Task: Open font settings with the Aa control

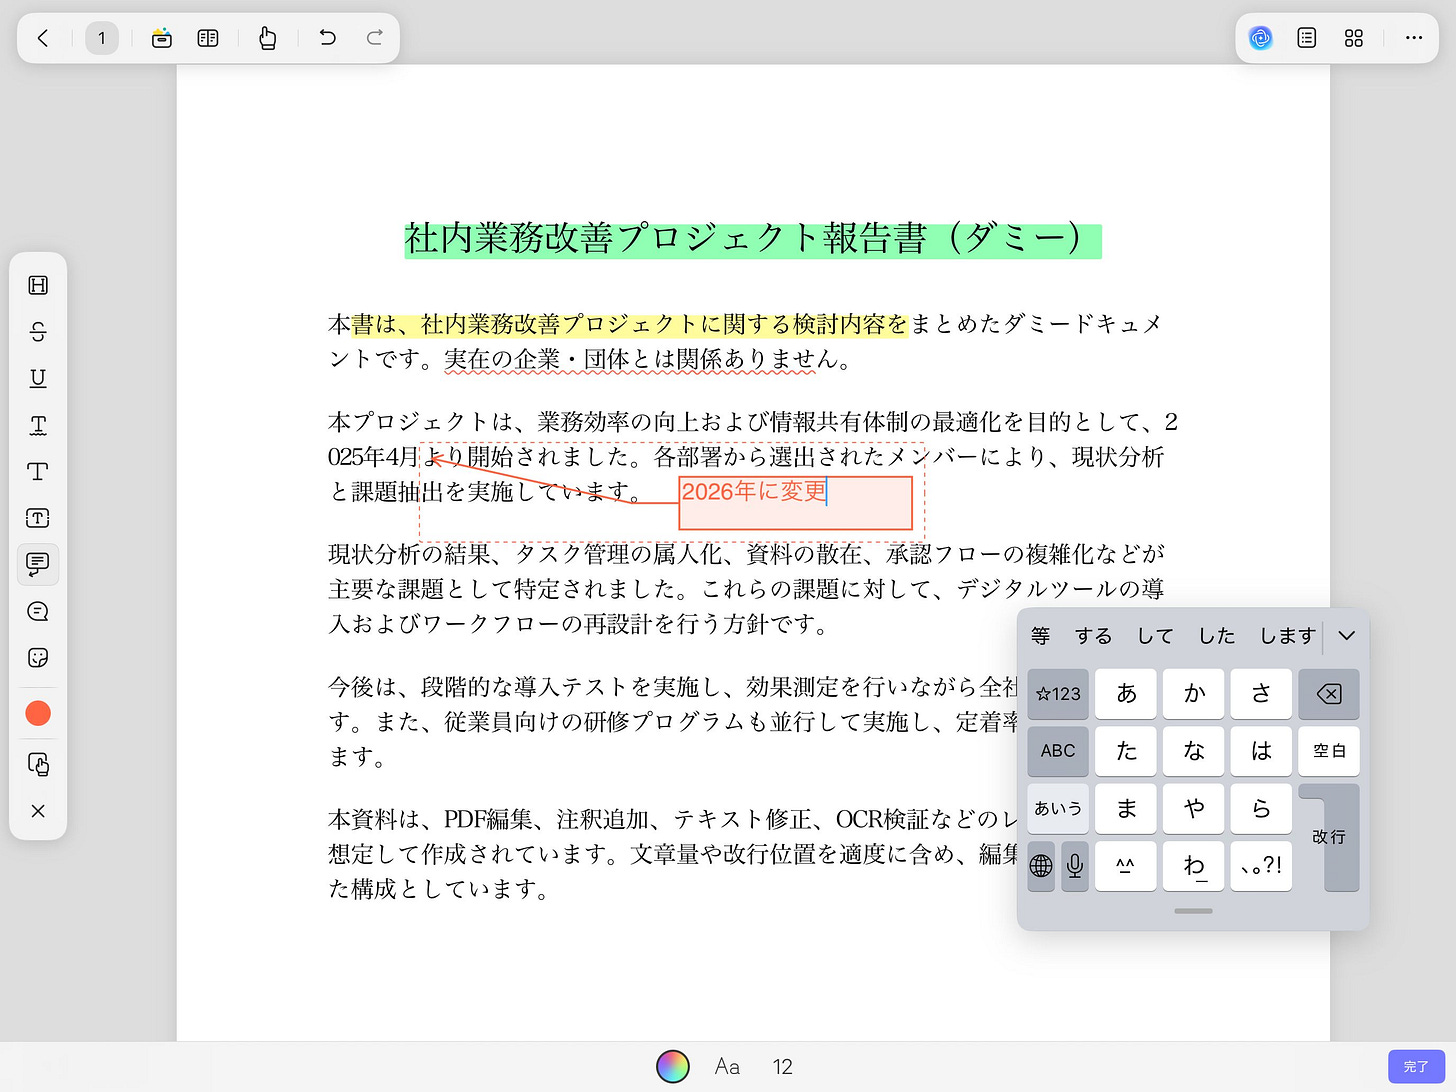Action: [x=727, y=1066]
